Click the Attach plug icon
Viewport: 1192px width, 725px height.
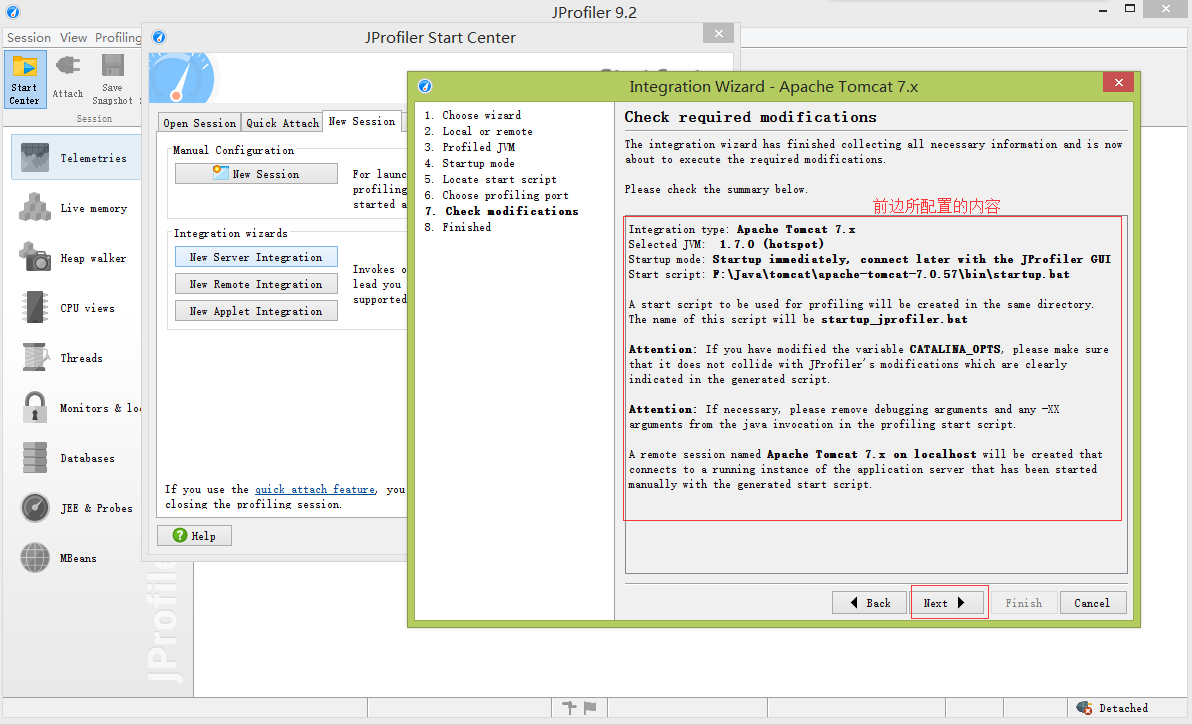(68, 66)
